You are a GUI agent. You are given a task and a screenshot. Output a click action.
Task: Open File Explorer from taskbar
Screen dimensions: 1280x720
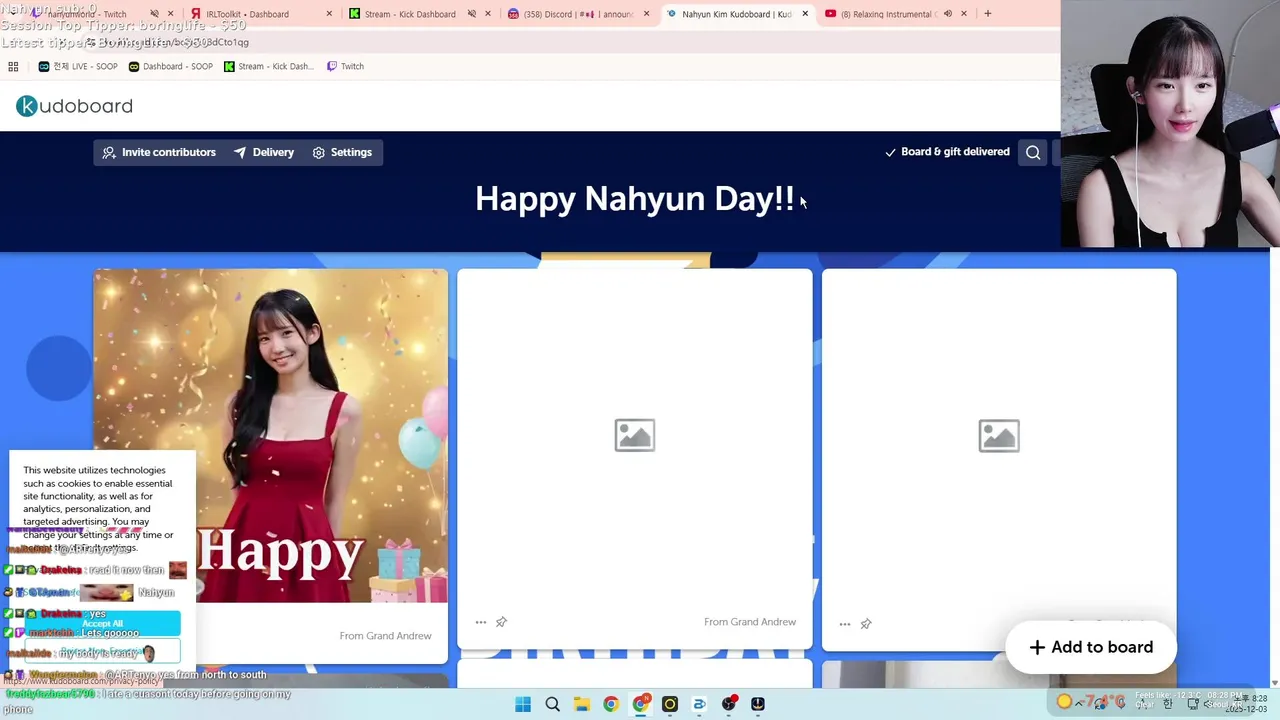(x=581, y=704)
